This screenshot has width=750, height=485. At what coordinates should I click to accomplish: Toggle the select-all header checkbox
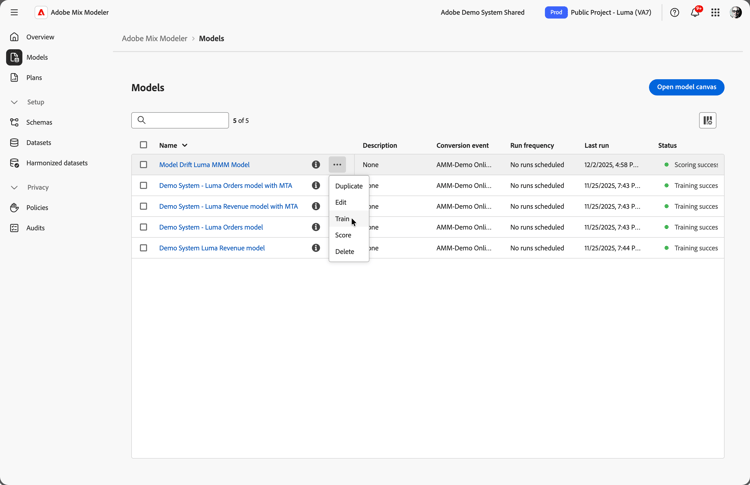pos(143,145)
